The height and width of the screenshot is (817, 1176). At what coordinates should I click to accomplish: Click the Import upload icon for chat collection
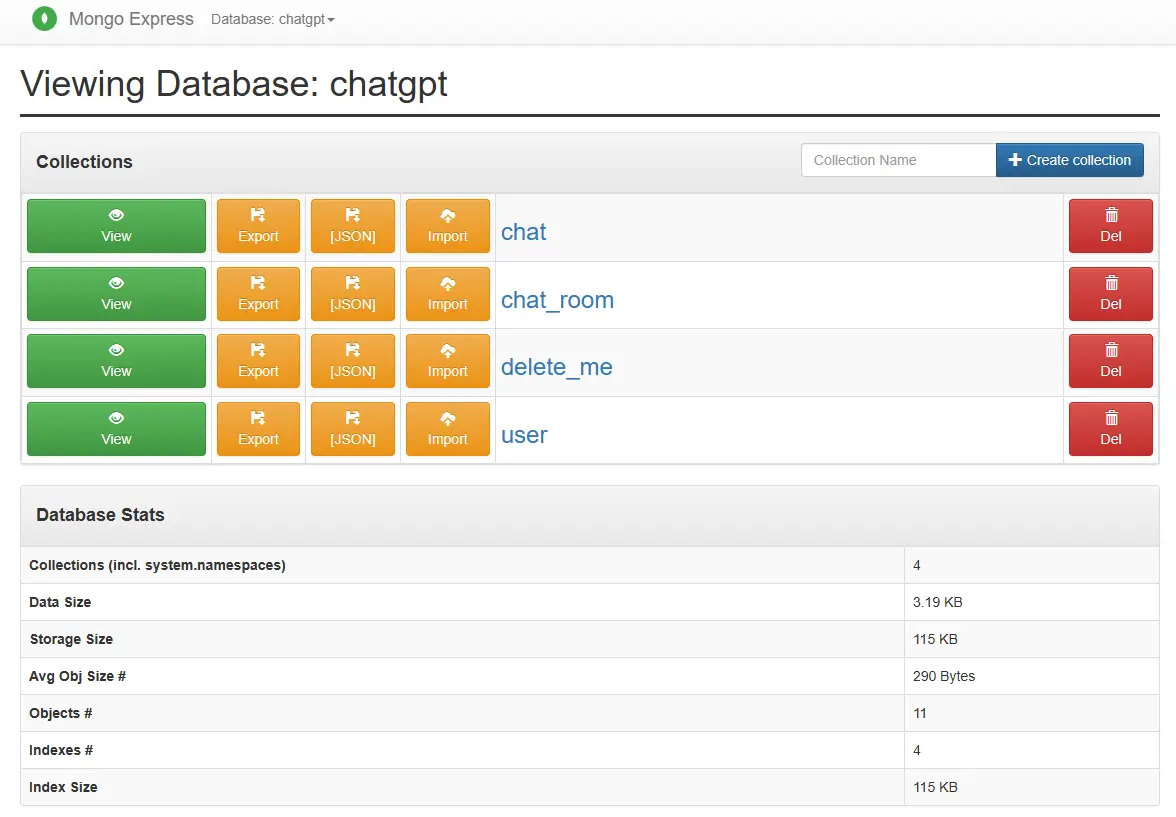[447, 216]
